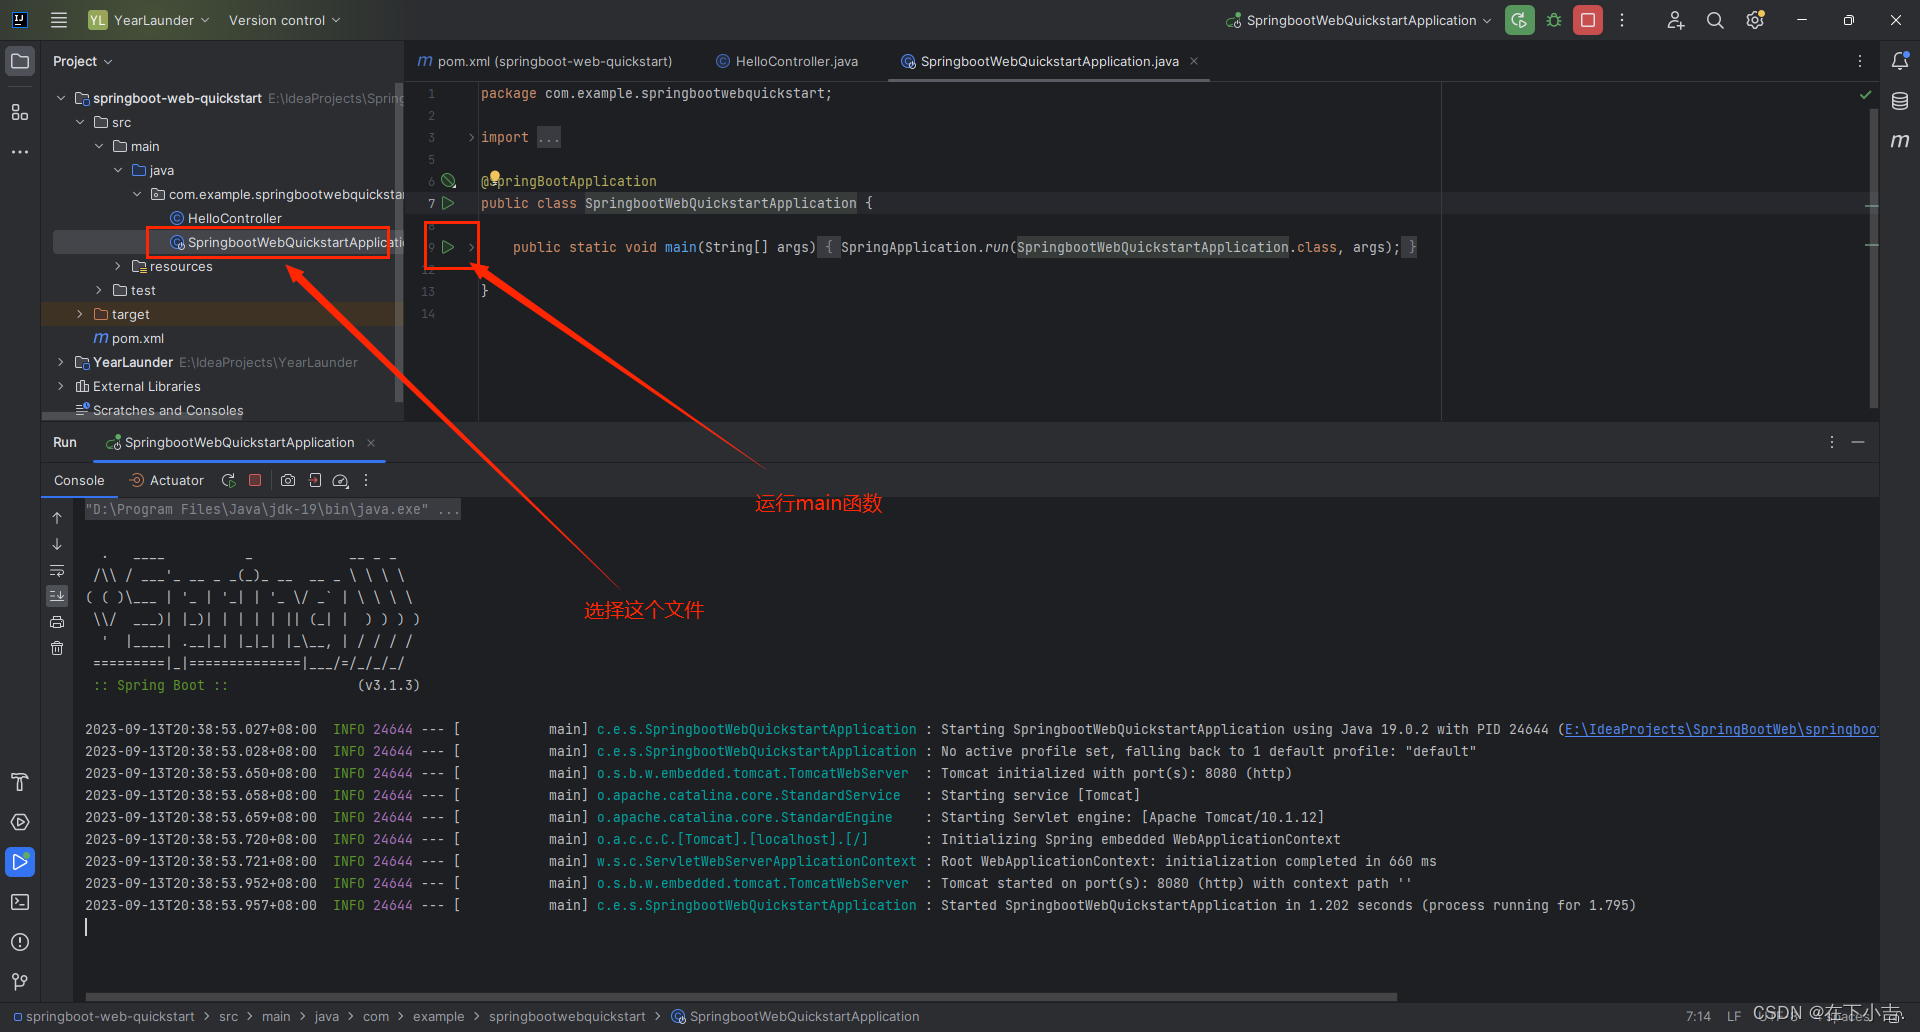Screen dimensions: 1920x1032
Task: Select pom.xml in project tree
Action: click(x=129, y=338)
